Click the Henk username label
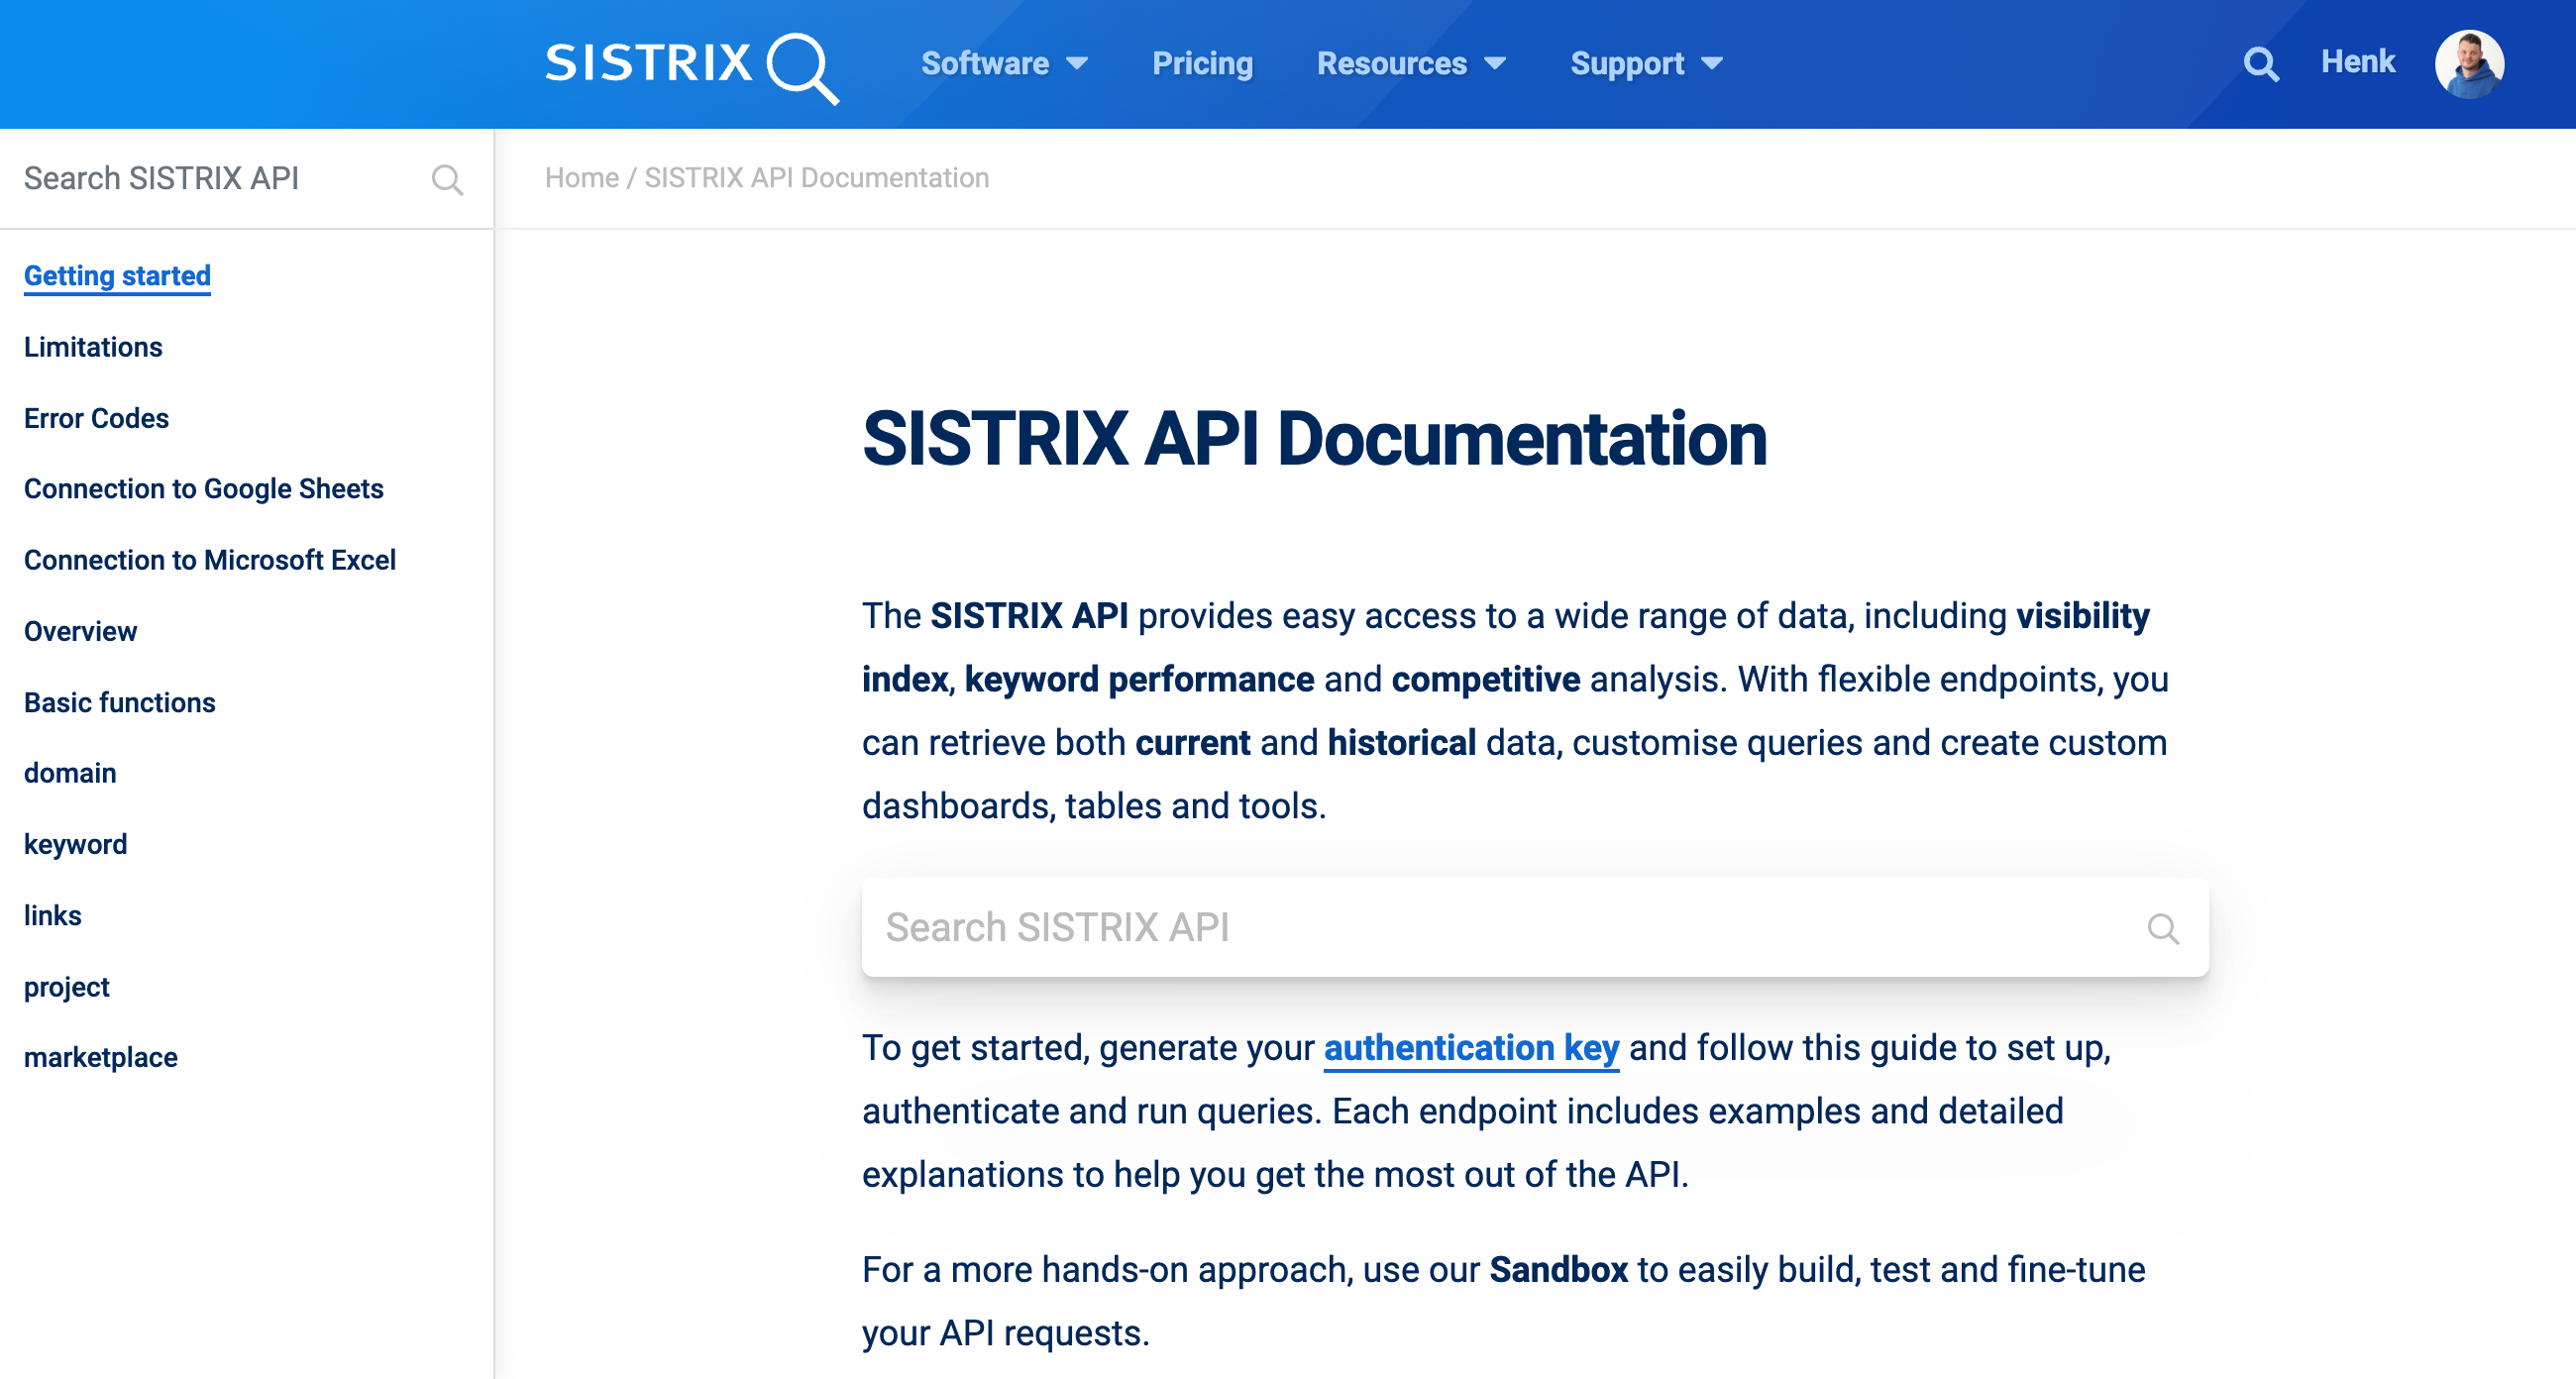 tap(2357, 62)
